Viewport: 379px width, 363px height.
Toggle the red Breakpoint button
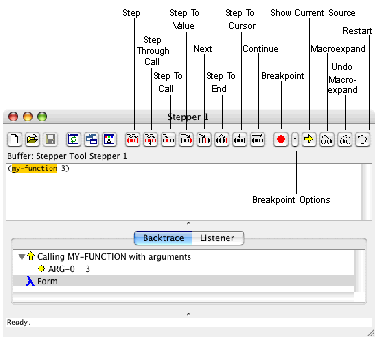(281, 139)
